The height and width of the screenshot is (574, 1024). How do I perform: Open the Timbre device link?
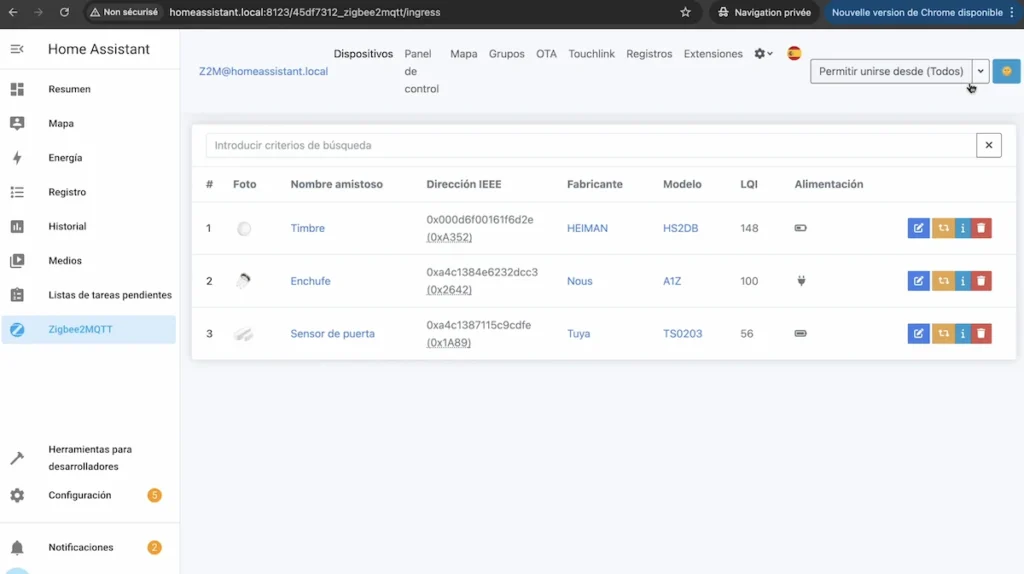308,228
